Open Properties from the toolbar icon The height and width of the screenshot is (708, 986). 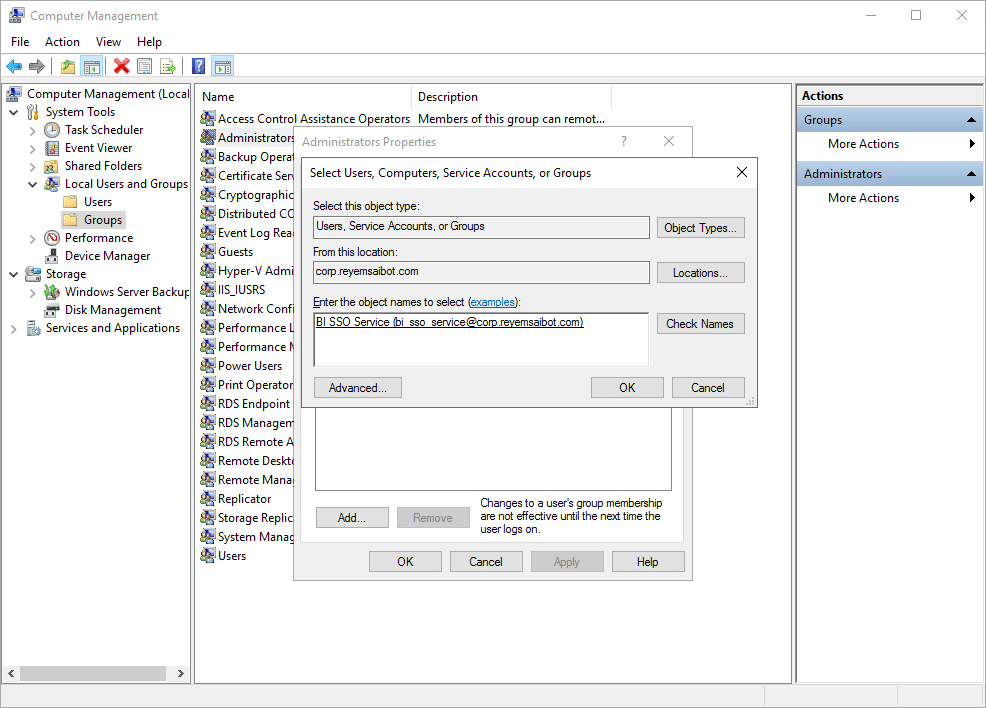point(145,66)
